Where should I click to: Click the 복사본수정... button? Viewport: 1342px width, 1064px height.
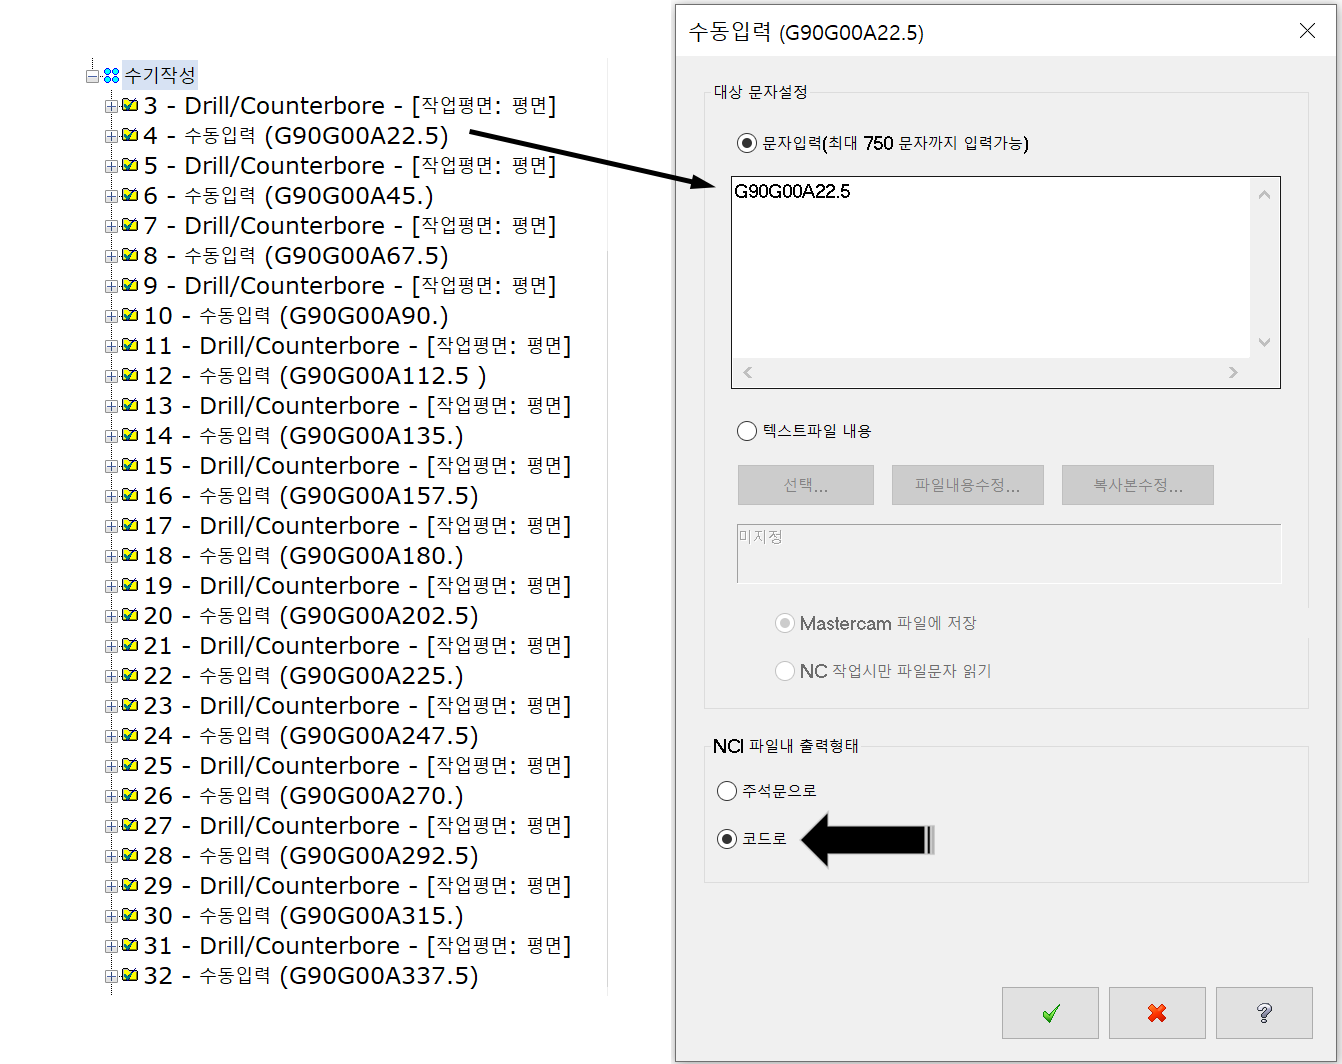[1138, 485]
